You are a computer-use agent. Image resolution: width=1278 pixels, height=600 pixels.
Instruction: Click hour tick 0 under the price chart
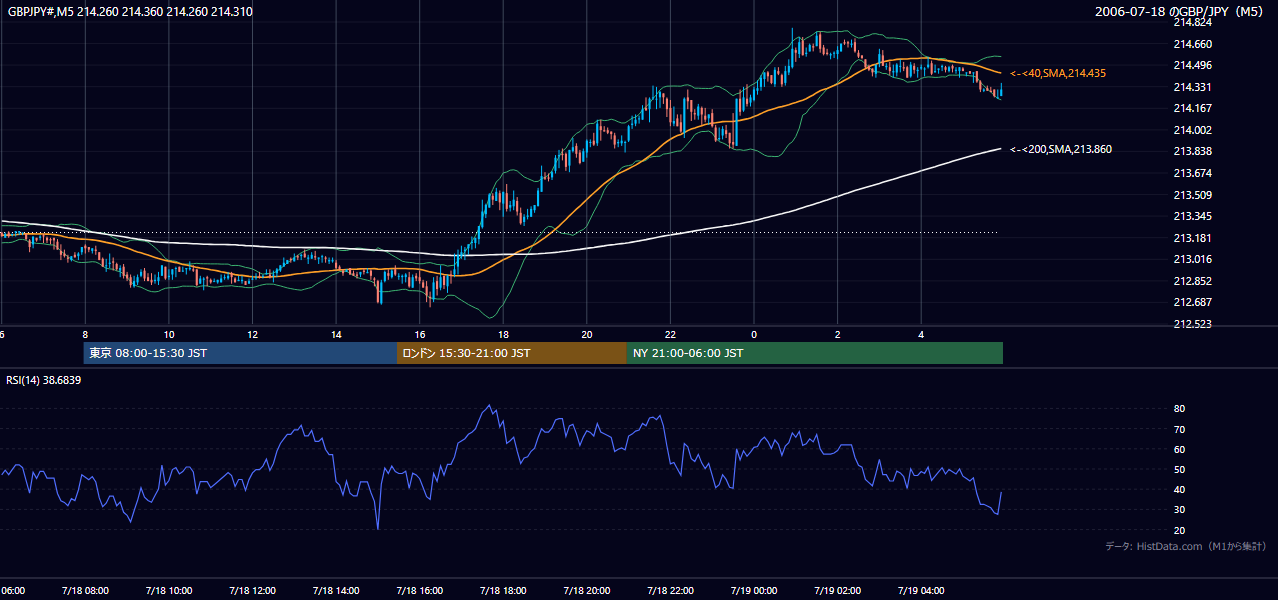[x=754, y=334]
